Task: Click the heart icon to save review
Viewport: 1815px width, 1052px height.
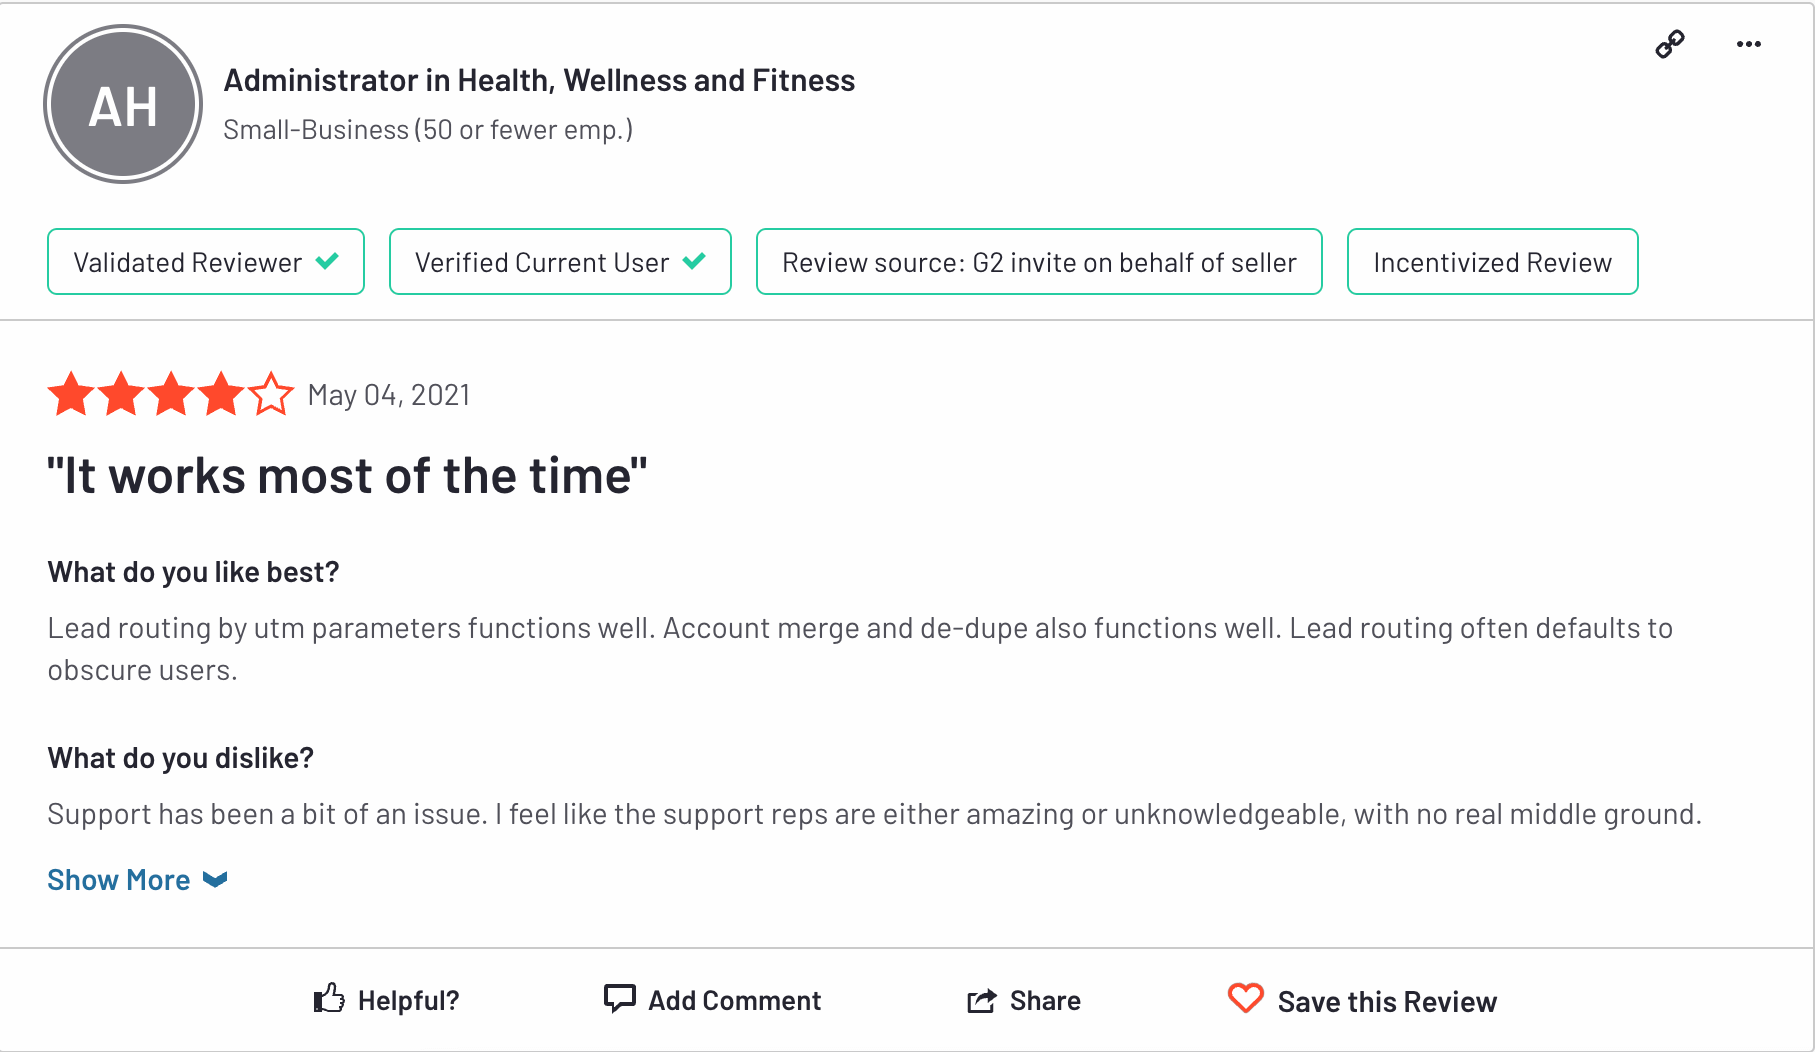Action: click(x=1245, y=998)
